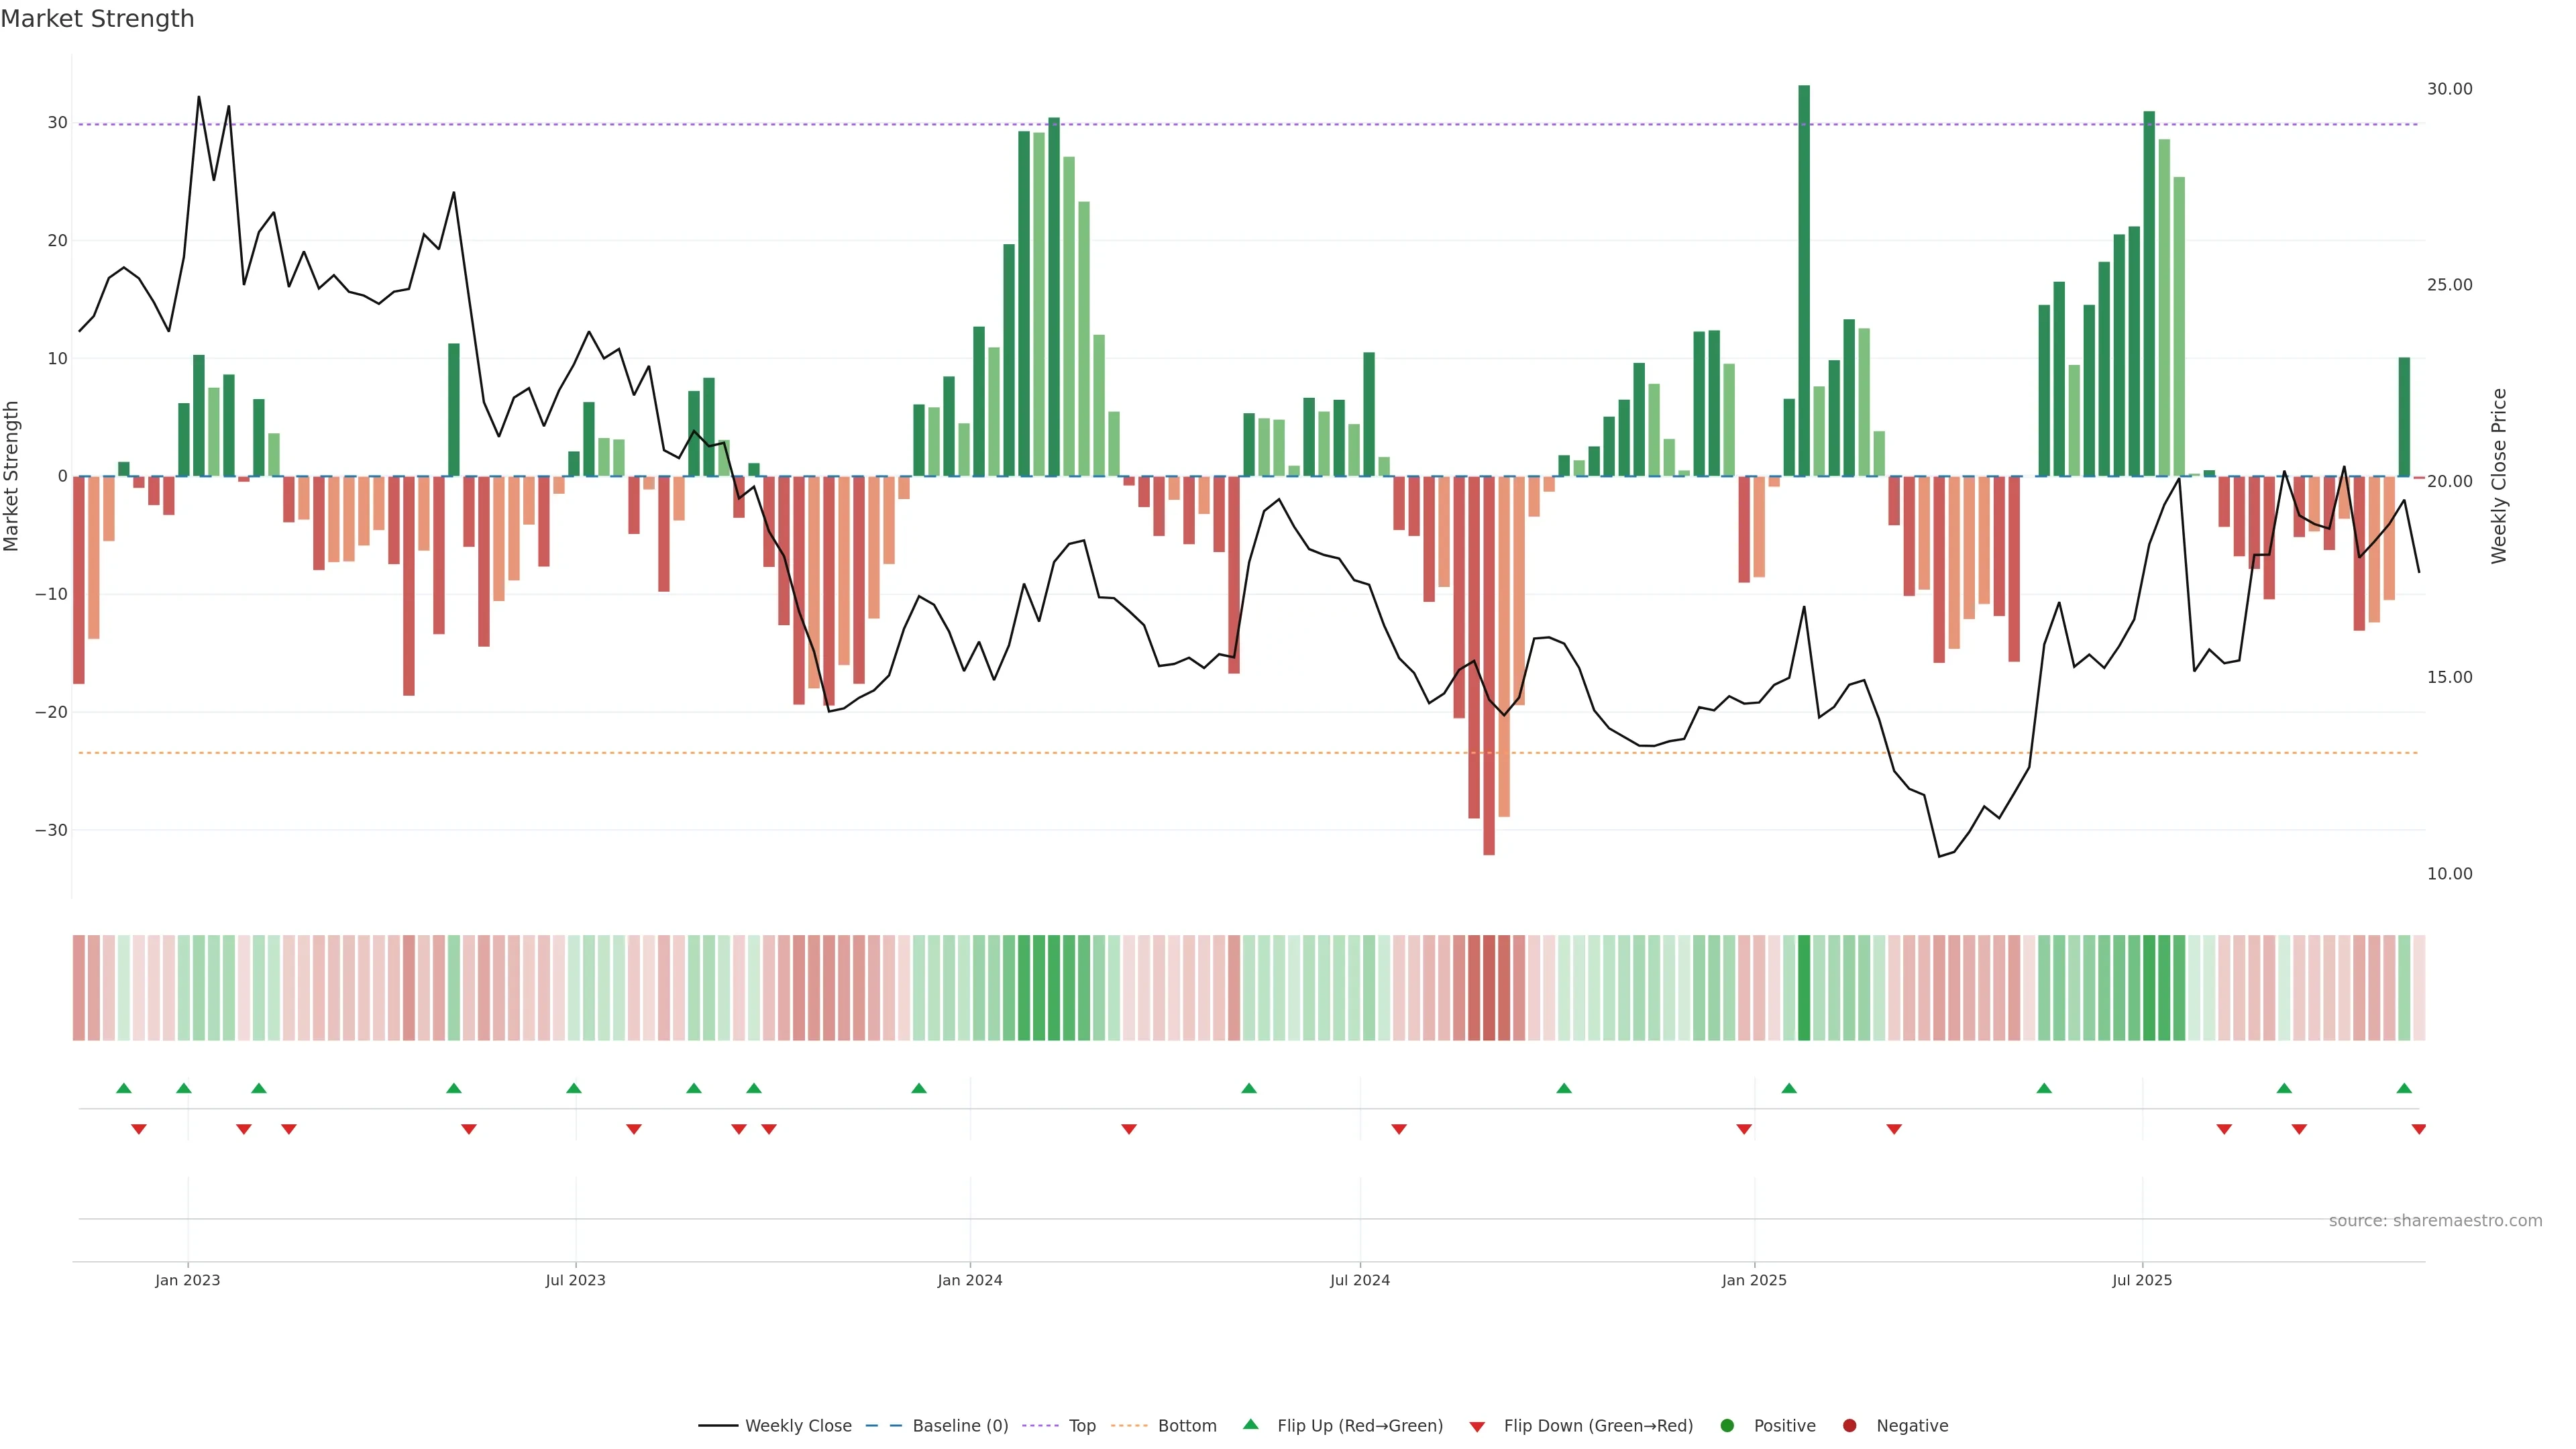Click the tallest green bar near Jan 2025
2576x1449 pixels.
click(1804, 280)
